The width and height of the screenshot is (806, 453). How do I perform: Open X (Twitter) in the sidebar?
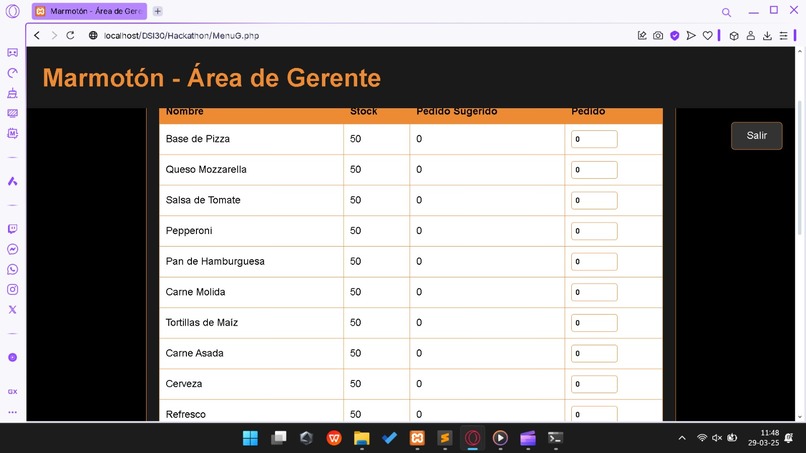pos(12,310)
